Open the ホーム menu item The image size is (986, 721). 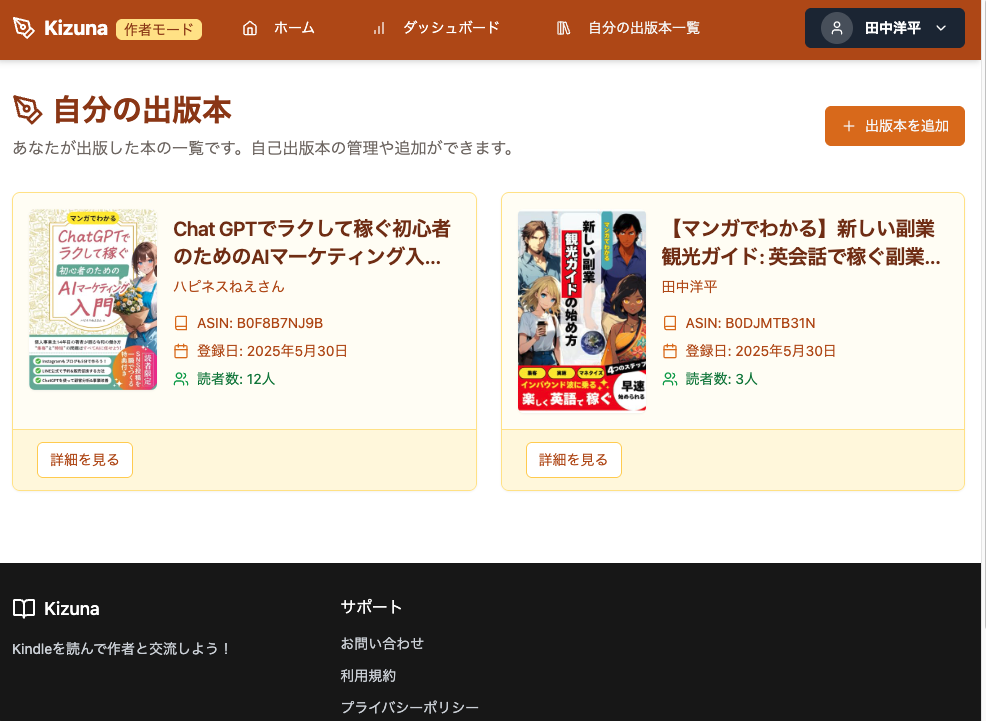pyautogui.click(x=294, y=28)
